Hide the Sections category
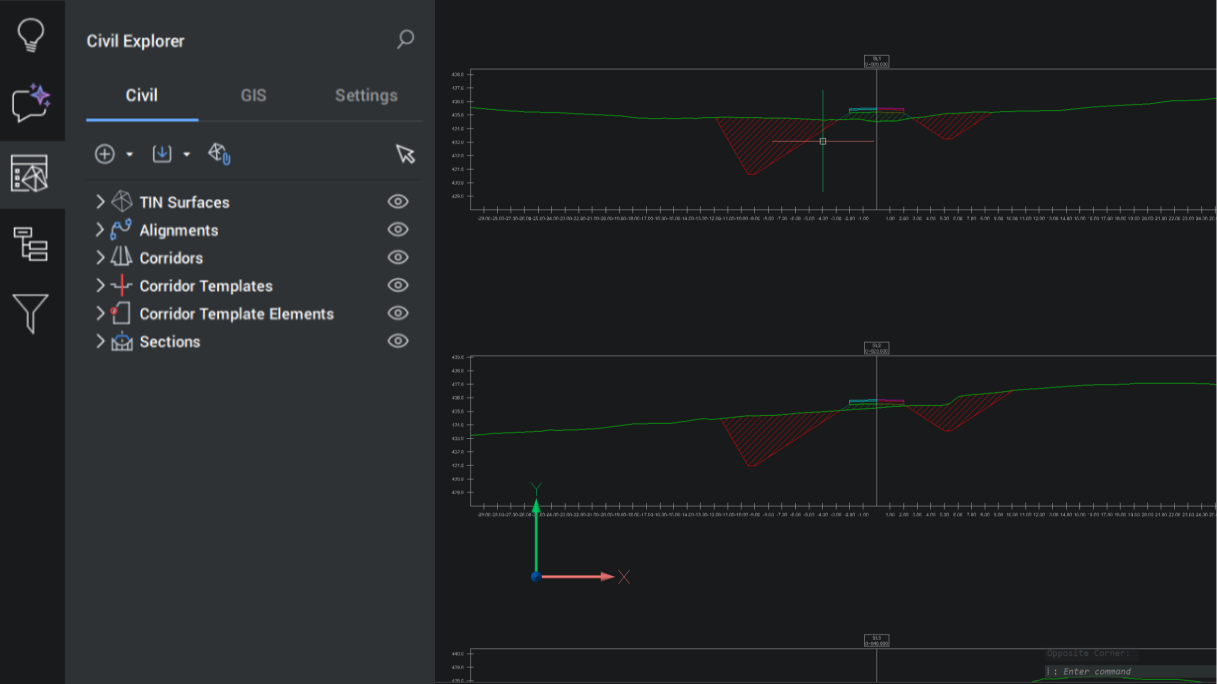Viewport: 1217px width, 684px height. [x=398, y=342]
